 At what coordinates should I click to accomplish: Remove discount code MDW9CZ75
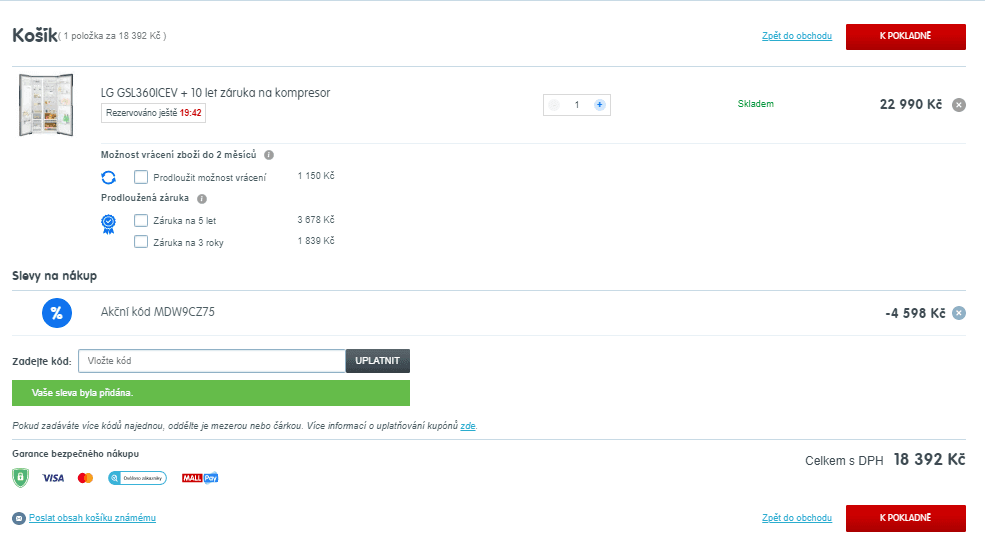[x=959, y=313]
